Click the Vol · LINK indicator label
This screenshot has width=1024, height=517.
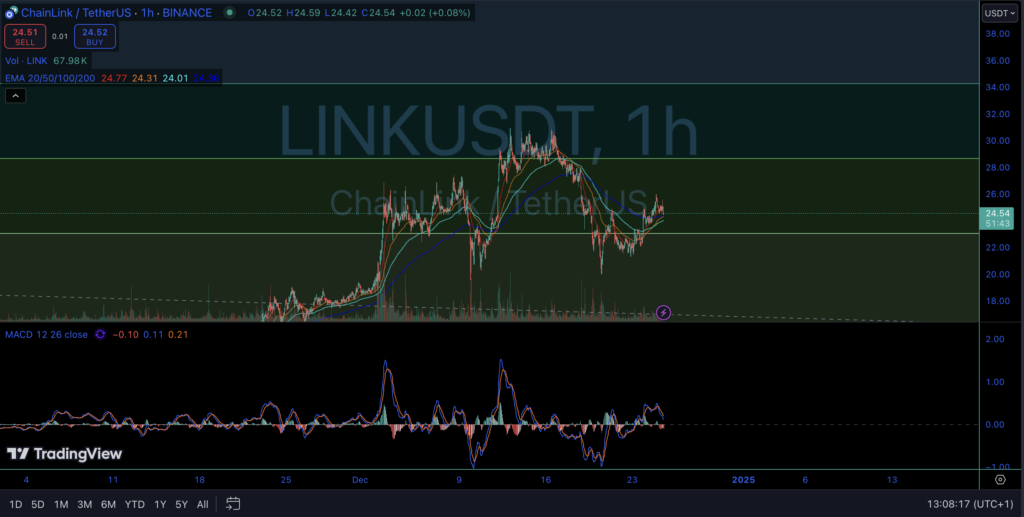27,61
